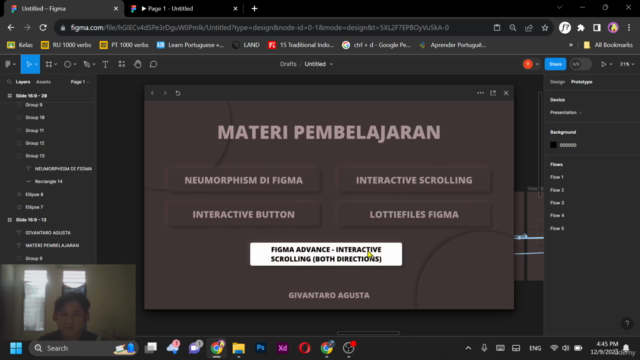
Task: Click NEUMORPHISM DI FIGMA button in preview
Action: click(x=244, y=180)
